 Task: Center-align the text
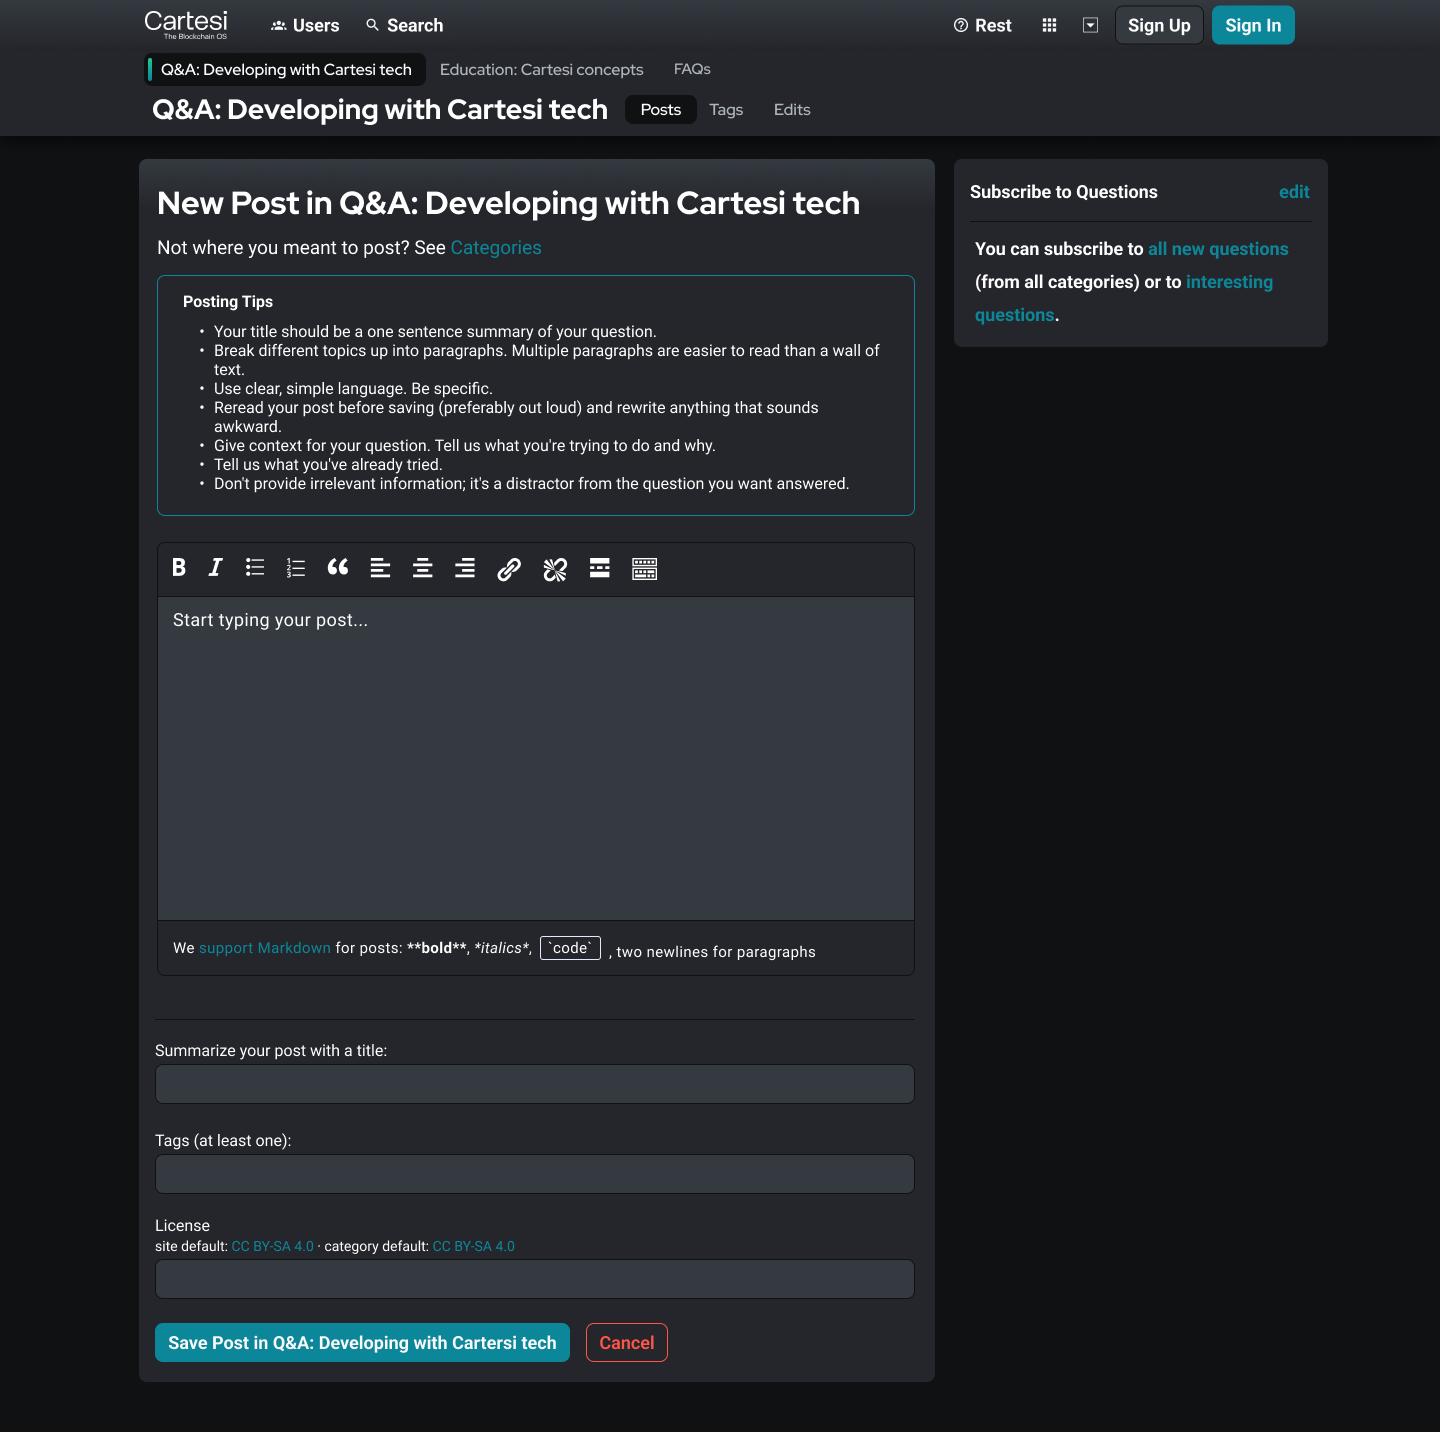click(x=423, y=568)
